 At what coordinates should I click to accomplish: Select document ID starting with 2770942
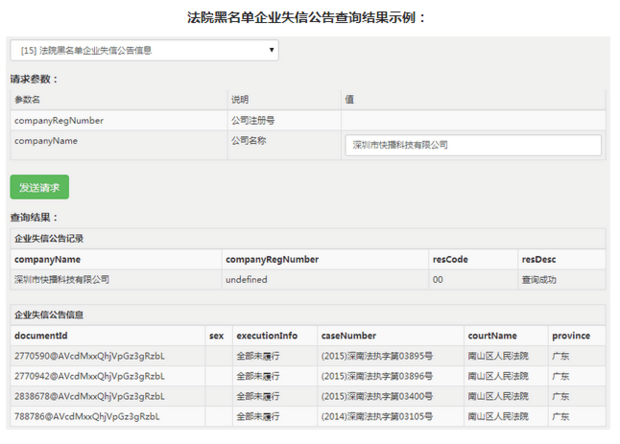tap(89, 375)
